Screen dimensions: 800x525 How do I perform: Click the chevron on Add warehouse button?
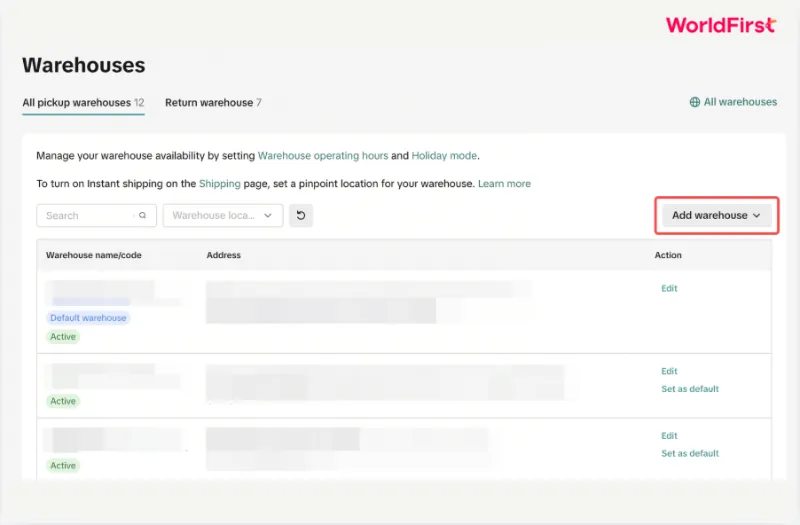click(x=757, y=215)
